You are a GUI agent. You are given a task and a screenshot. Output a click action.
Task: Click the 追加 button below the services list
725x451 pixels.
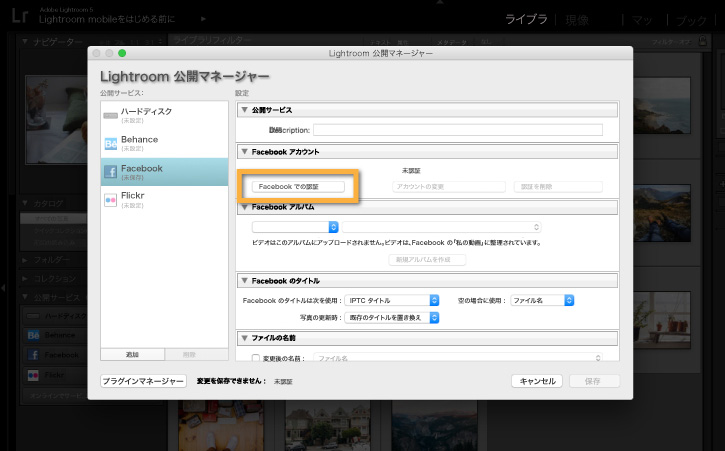point(132,354)
